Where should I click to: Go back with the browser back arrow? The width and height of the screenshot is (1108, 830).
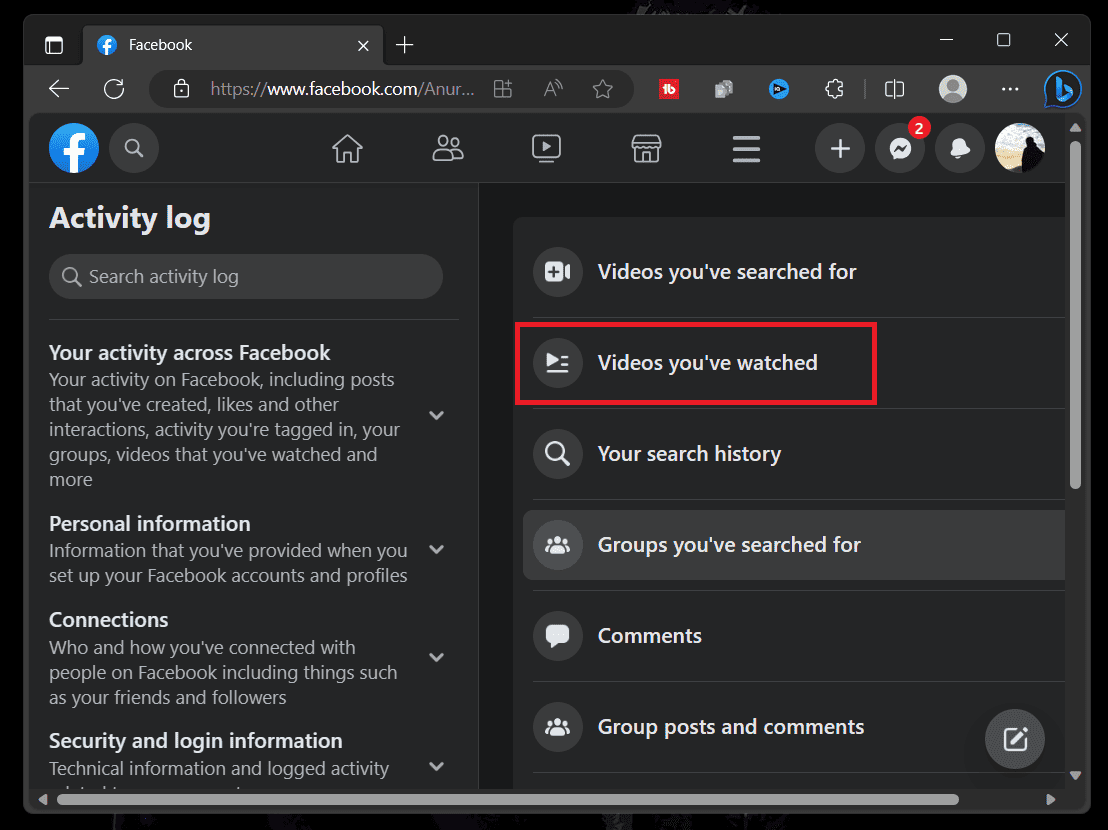click(59, 89)
